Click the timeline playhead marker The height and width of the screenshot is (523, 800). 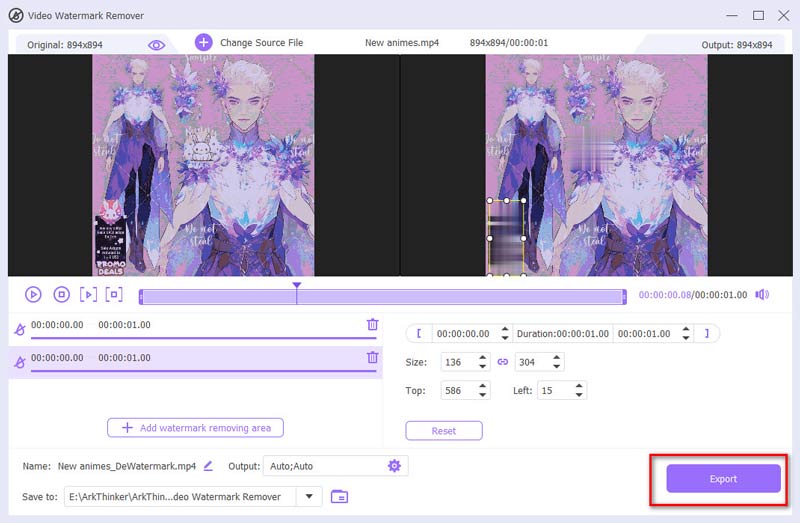click(x=296, y=285)
